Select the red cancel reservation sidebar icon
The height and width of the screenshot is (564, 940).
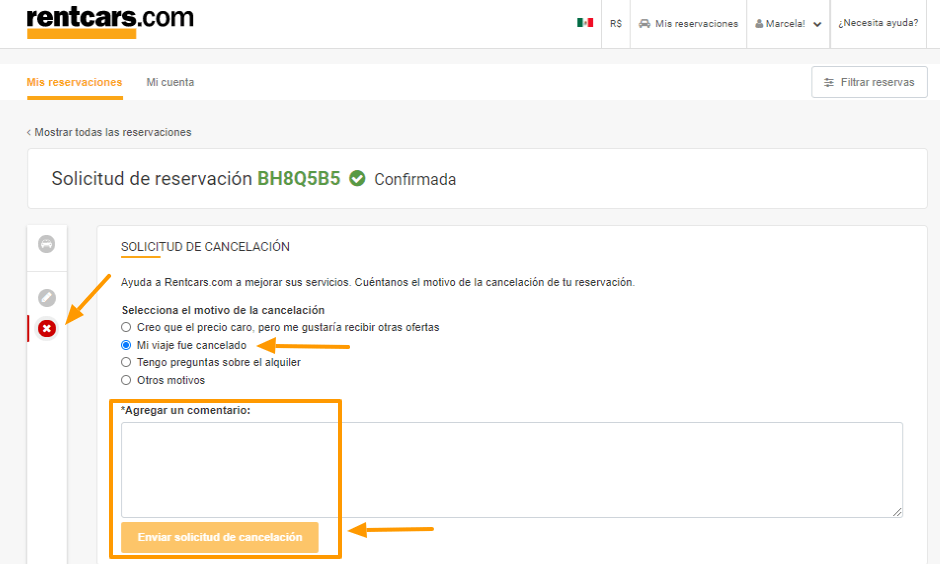[46, 328]
